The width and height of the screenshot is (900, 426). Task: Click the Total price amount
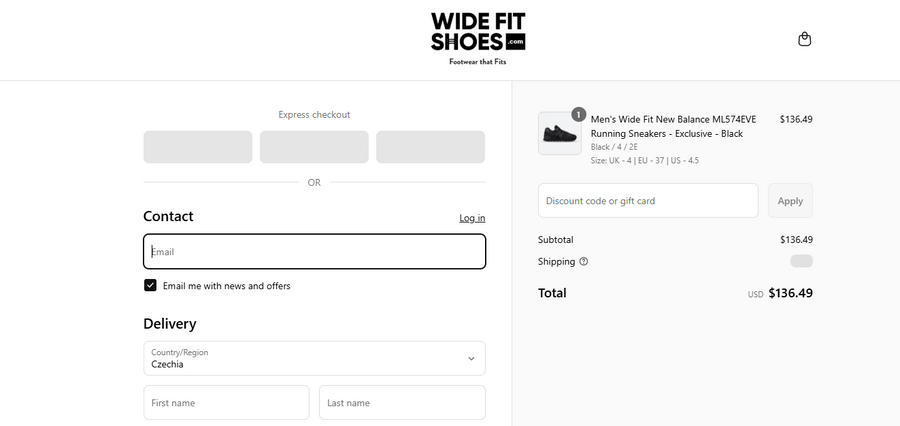pos(790,293)
